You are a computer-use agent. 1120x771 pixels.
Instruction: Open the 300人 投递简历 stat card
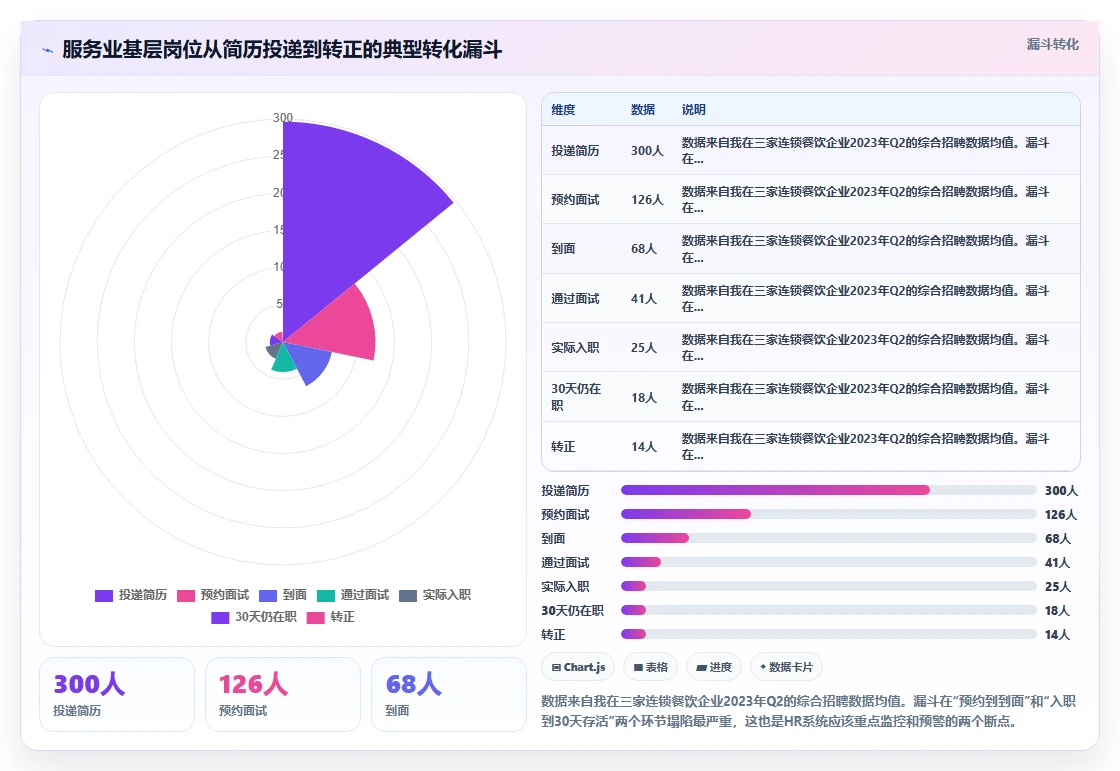116,695
